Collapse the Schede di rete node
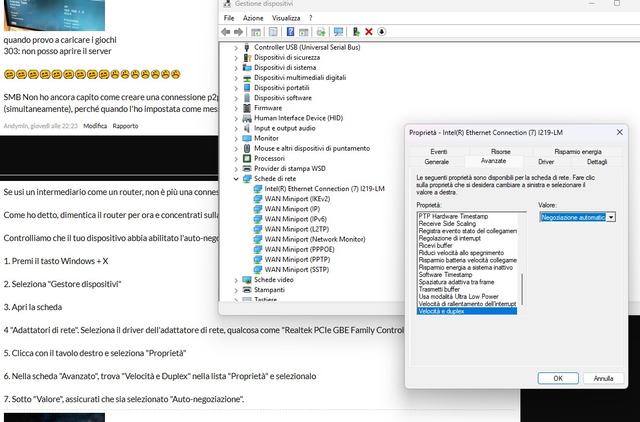The height and width of the screenshot is (422, 640). coord(236,179)
